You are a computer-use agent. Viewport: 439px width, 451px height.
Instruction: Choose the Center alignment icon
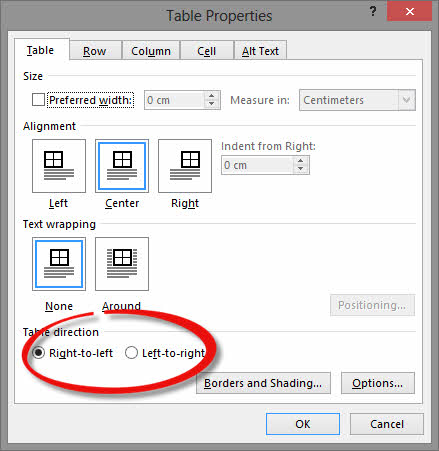click(122, 166)
